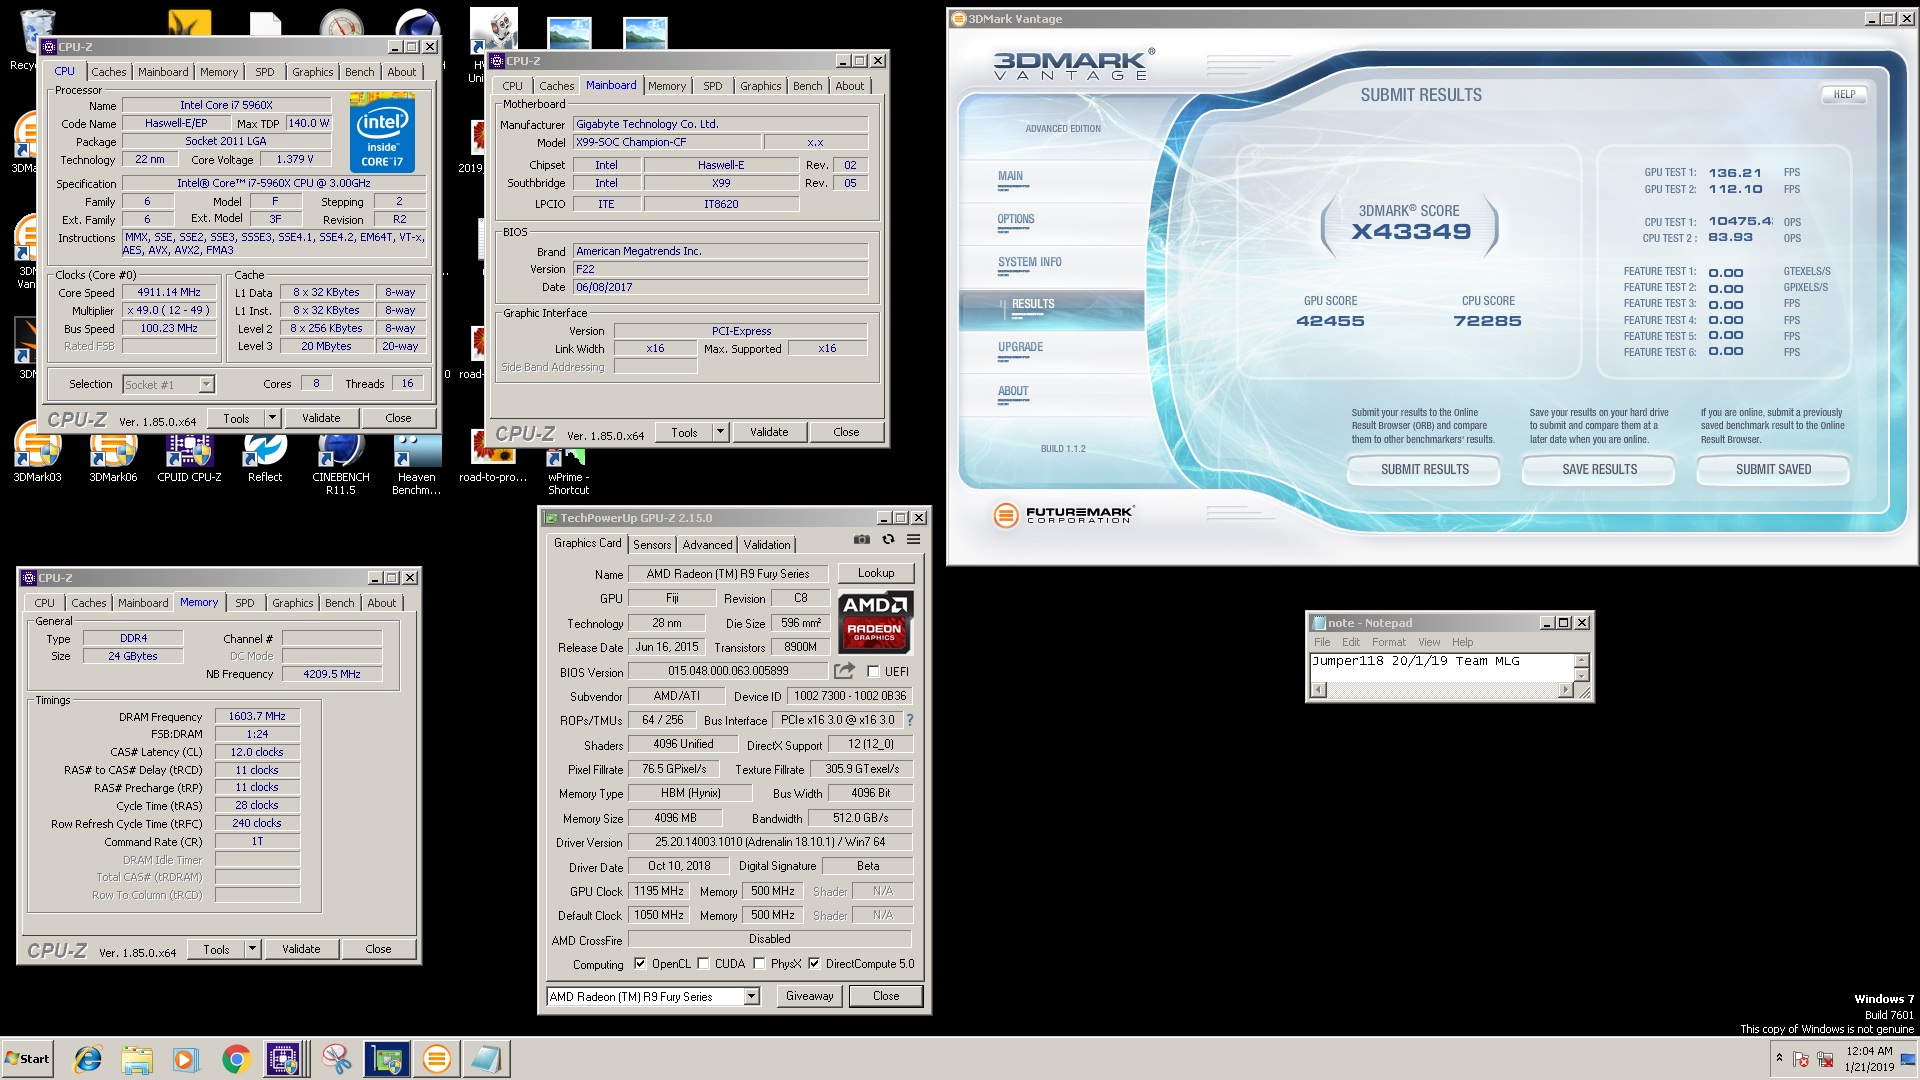Image resolution: width=1920 pixels, height=1080 pixels.
Task: Click the Giveaway button in GPU-Z
Action: tap(809, 996)
